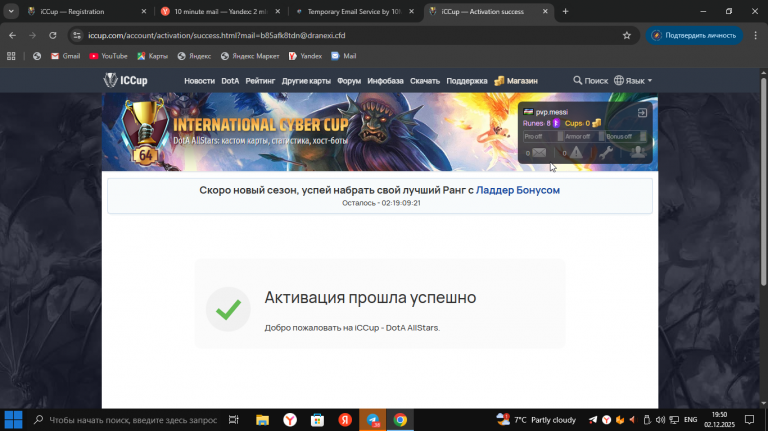Open Карты maps bookmark

[x=152, y=56]
